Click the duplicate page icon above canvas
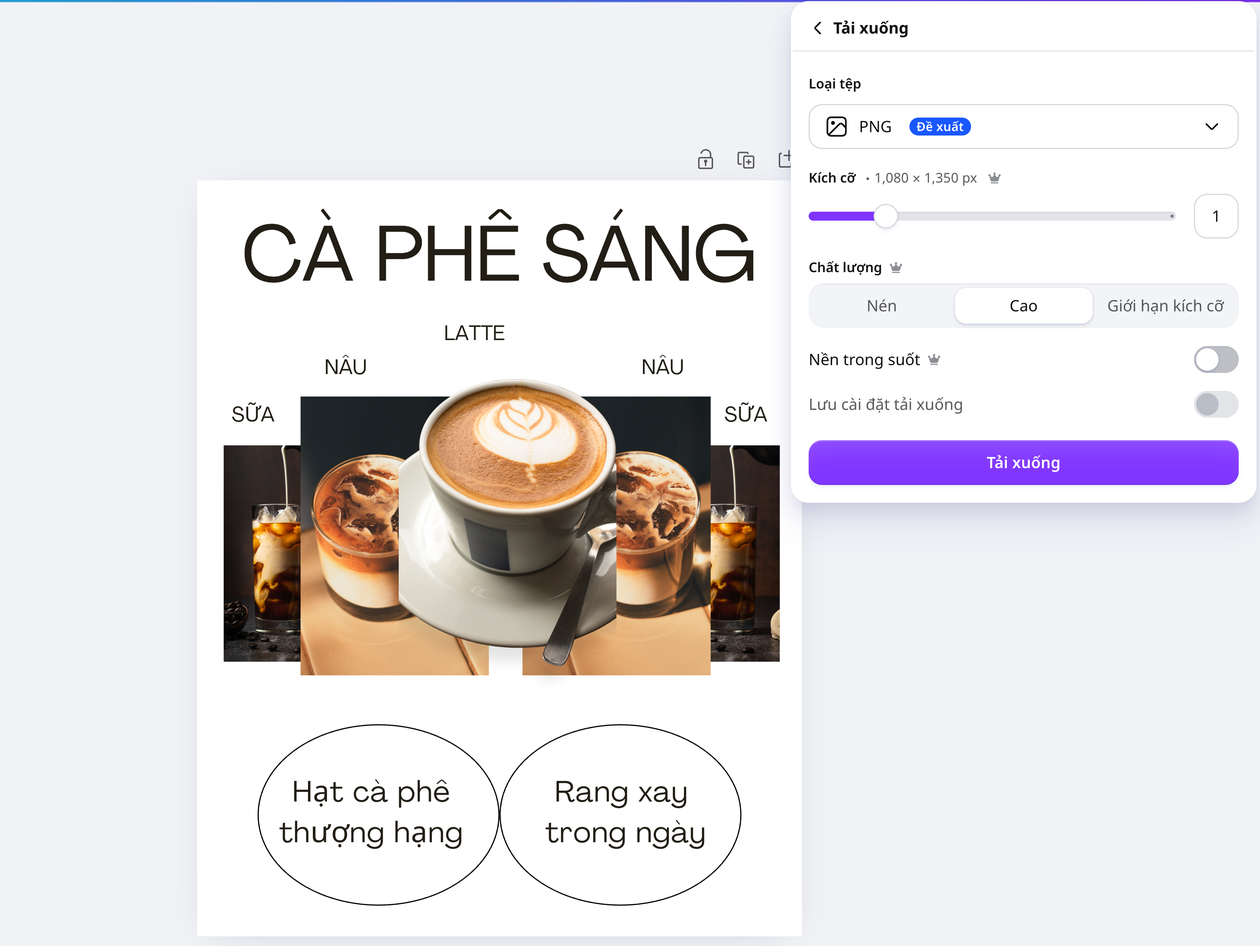This screenshot has height=946, width=1260. (x=746, y=160)
